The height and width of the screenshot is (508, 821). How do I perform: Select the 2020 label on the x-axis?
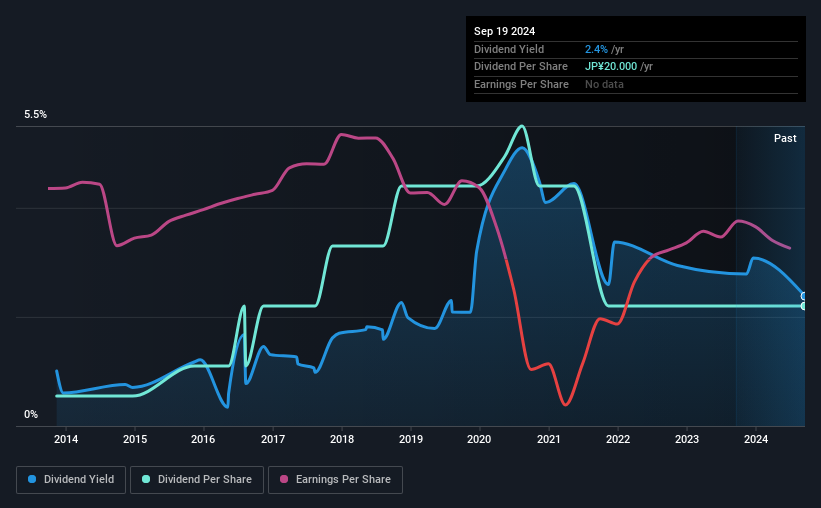(x=479, y=439)
